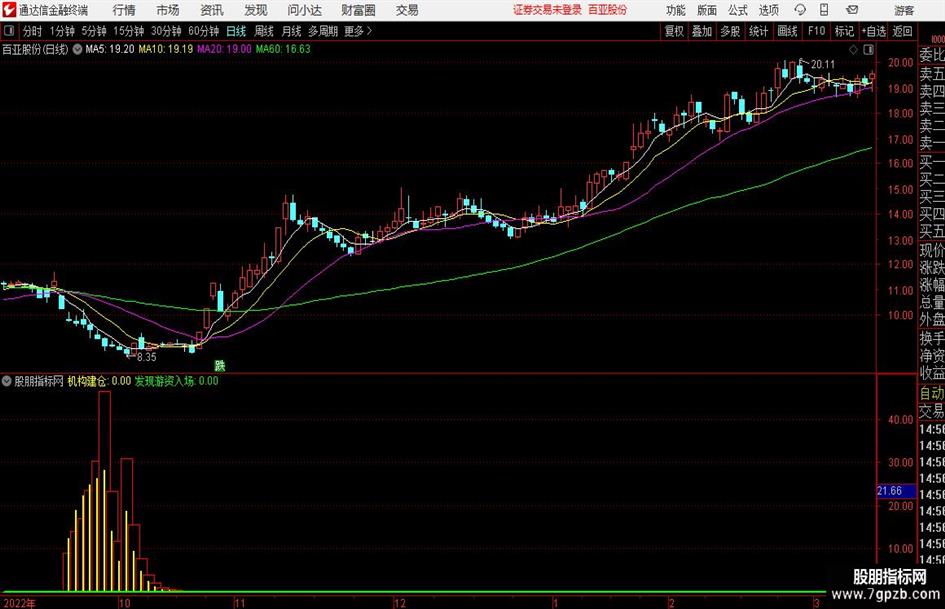Select the 日线 daily period tab
The image size is (945, 609).
coord(236,31)
